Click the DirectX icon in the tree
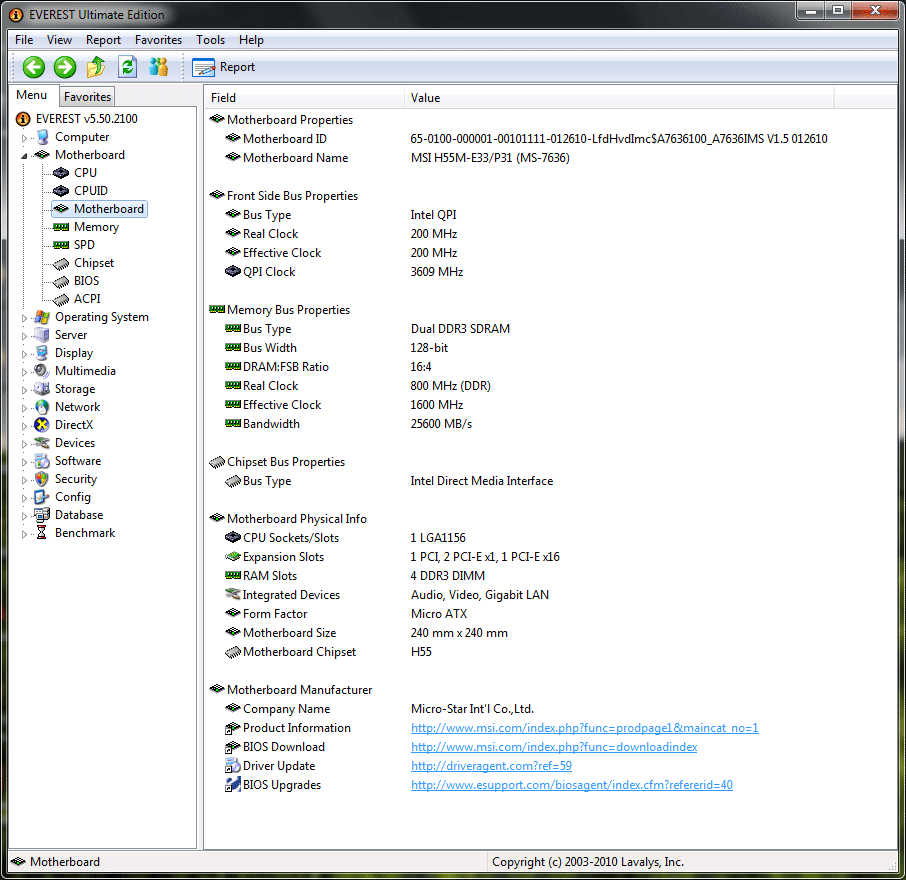 point(42,425)
